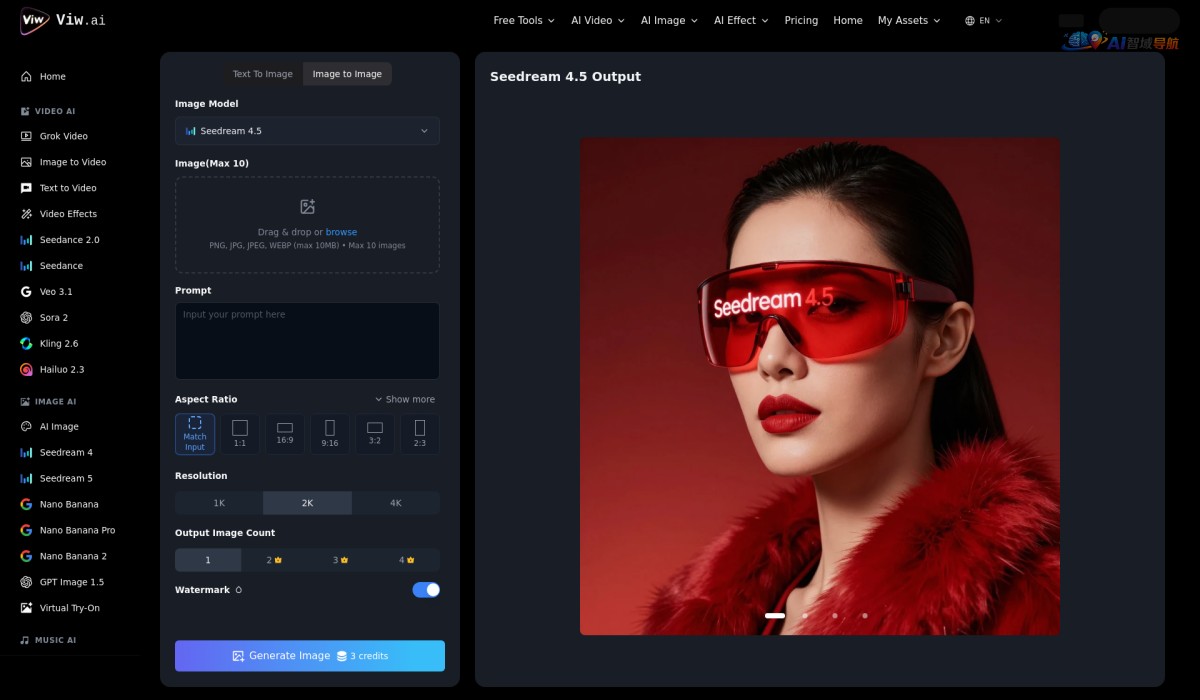Open Grok Video from the sidebar
This screenshot has width=1200, height=700.
[x=63, y=136]
